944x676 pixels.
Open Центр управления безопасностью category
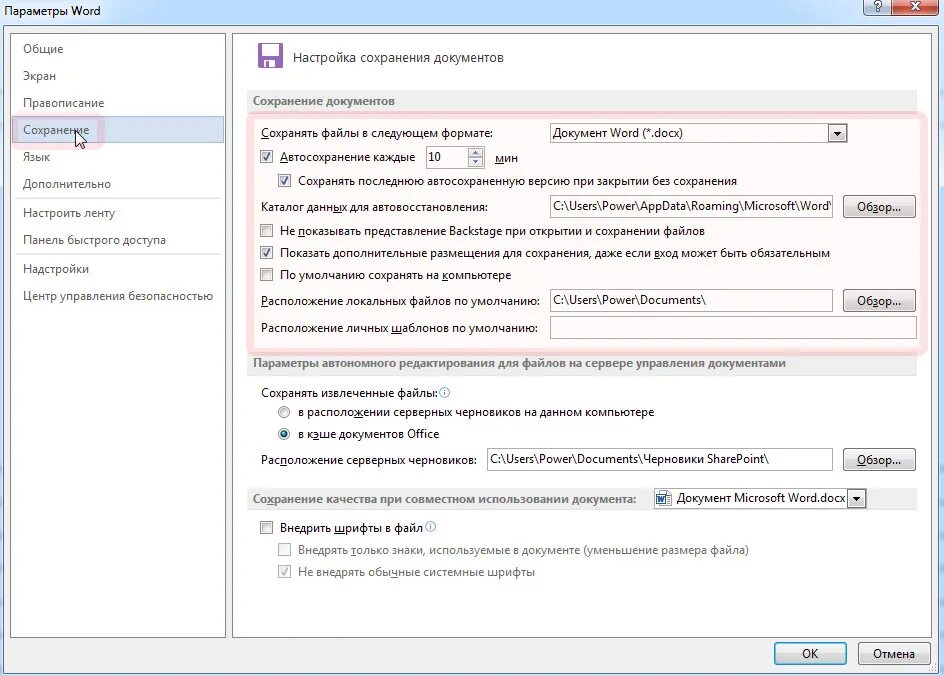click(x=117, y=296)
